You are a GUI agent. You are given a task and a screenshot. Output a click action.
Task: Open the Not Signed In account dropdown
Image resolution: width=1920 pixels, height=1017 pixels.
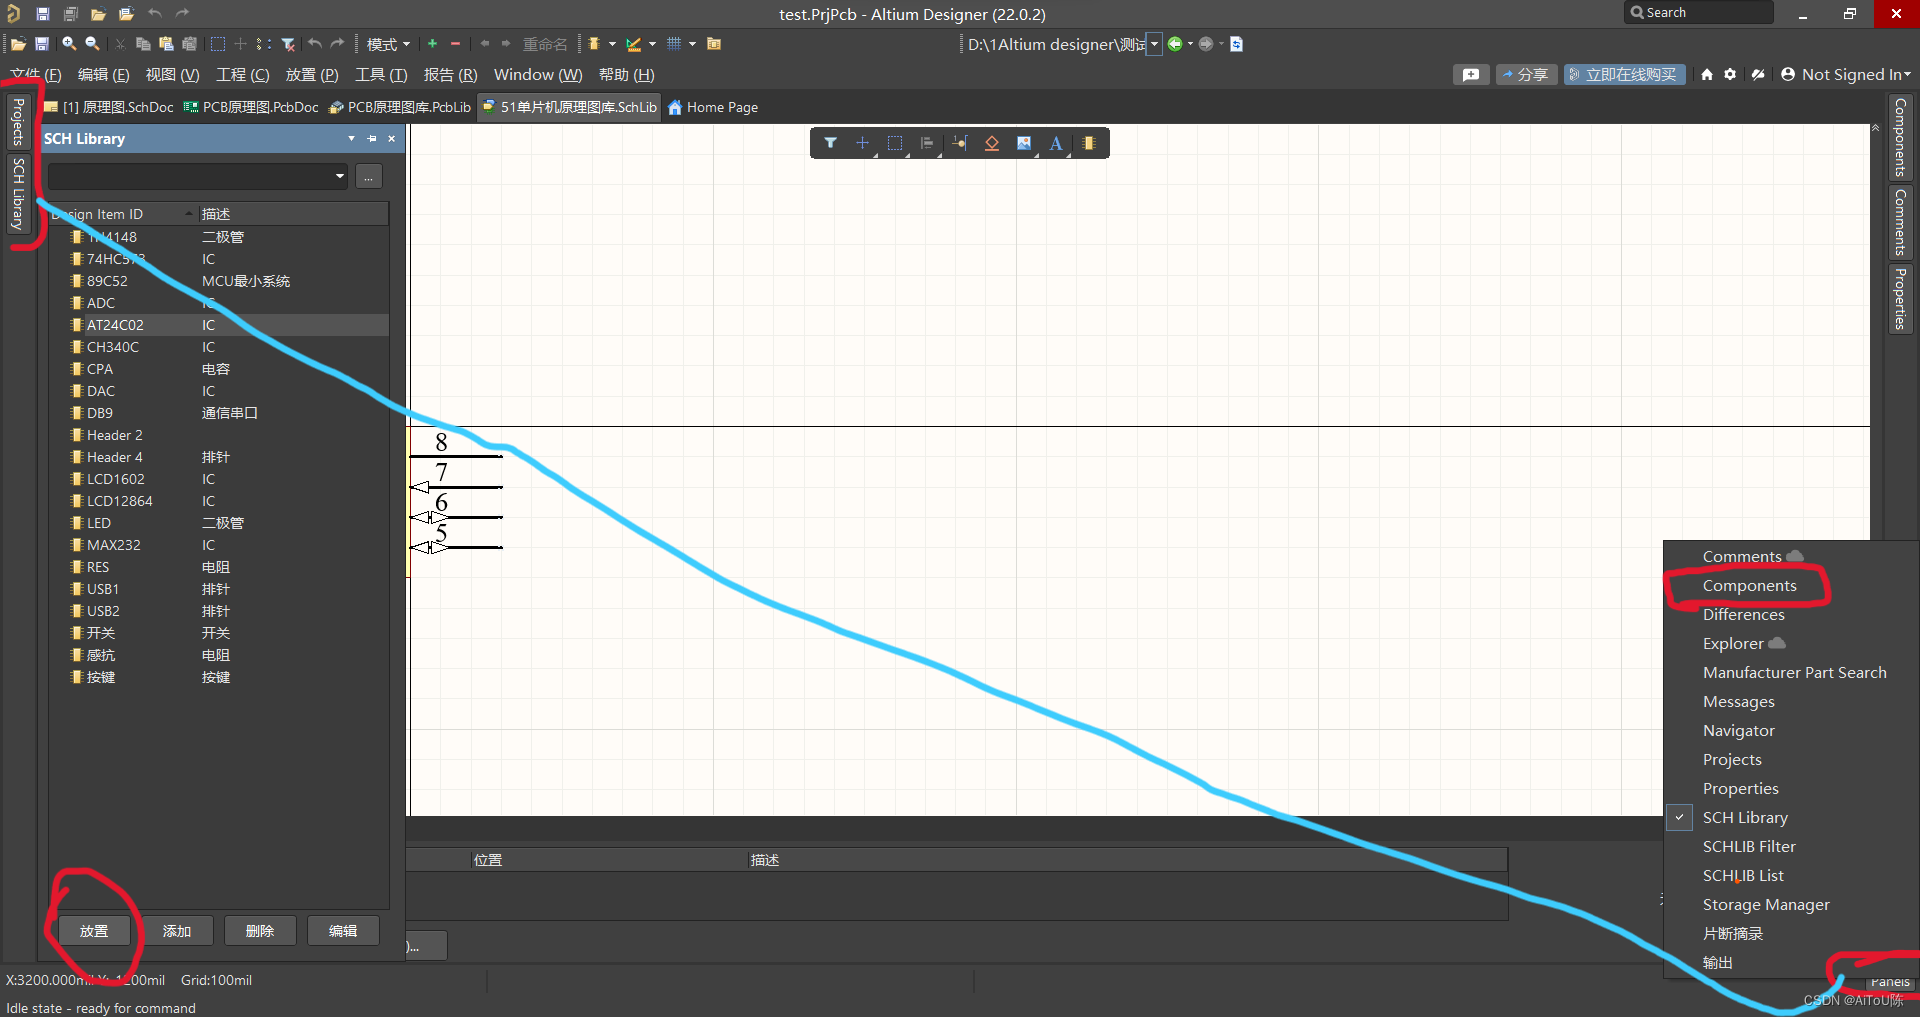click(x=1846, y=75)
